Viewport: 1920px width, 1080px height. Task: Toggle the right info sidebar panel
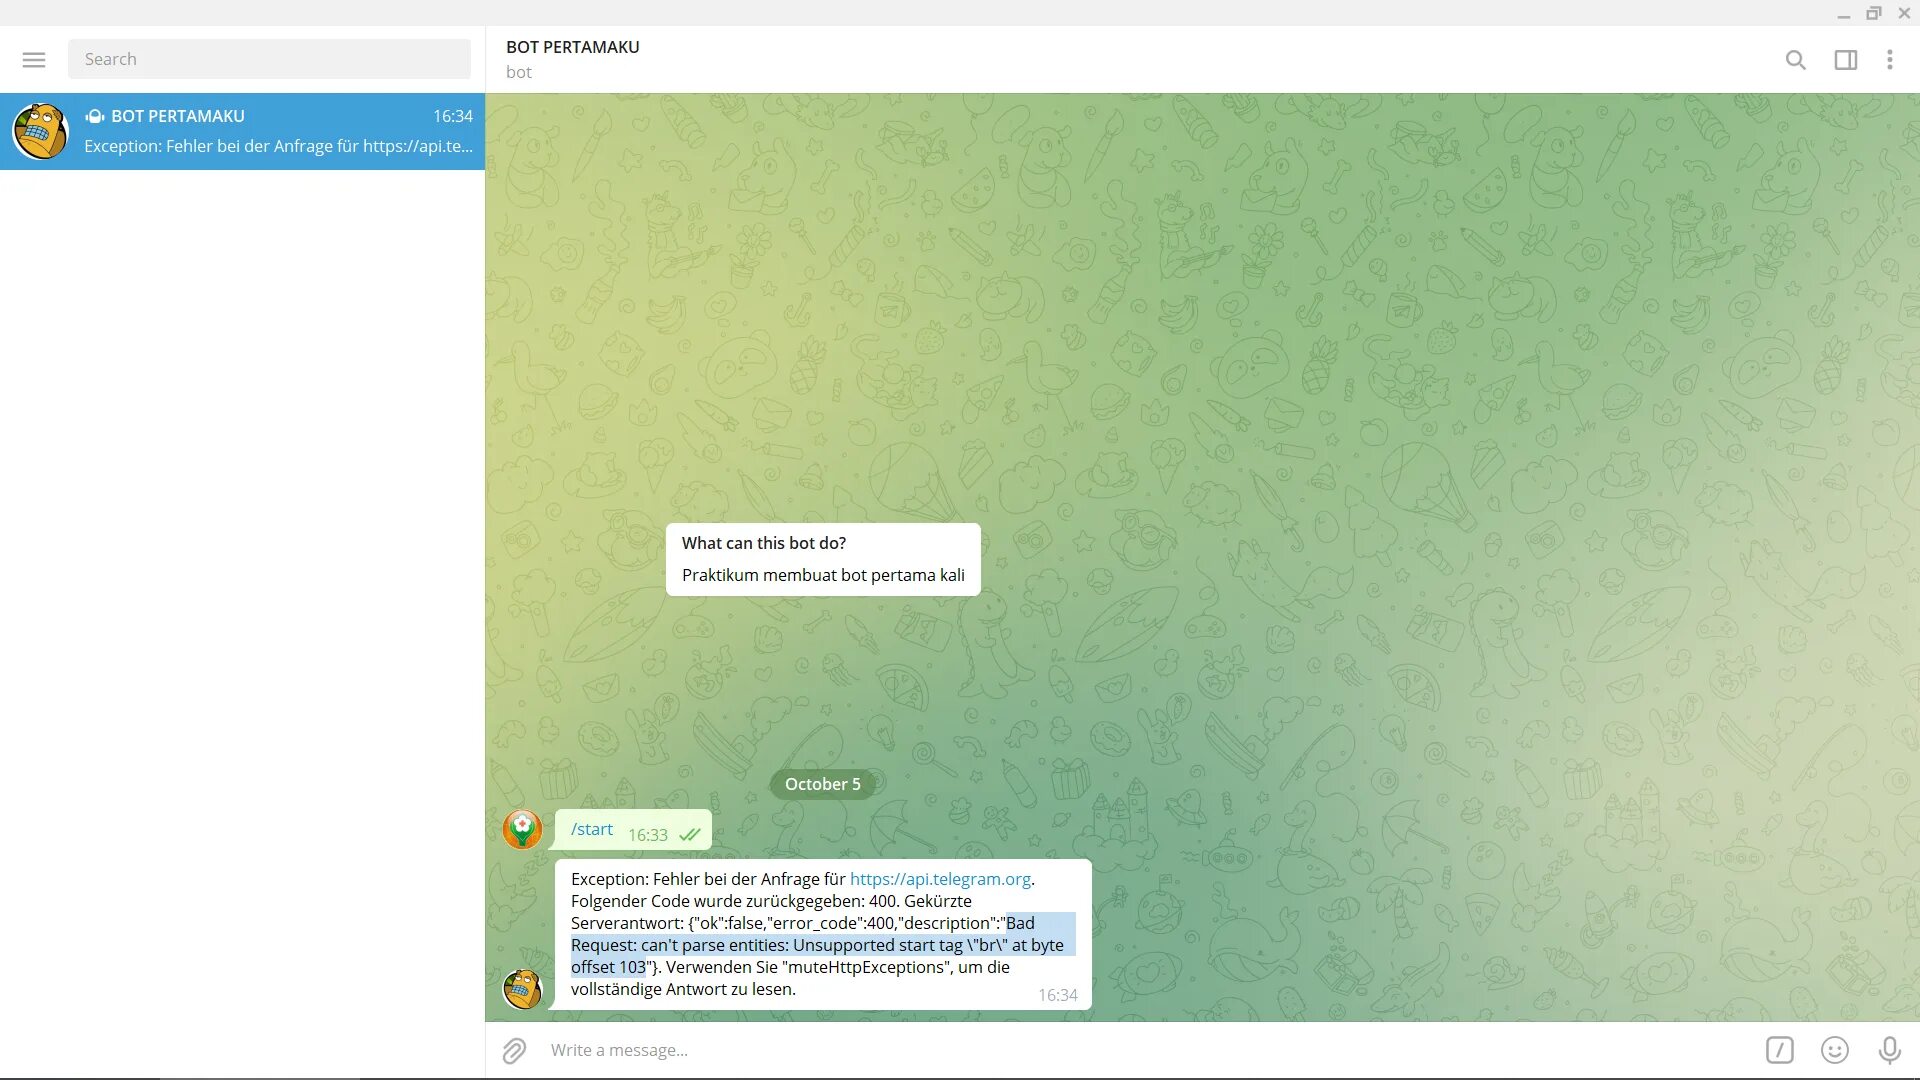click(1845, 60)
